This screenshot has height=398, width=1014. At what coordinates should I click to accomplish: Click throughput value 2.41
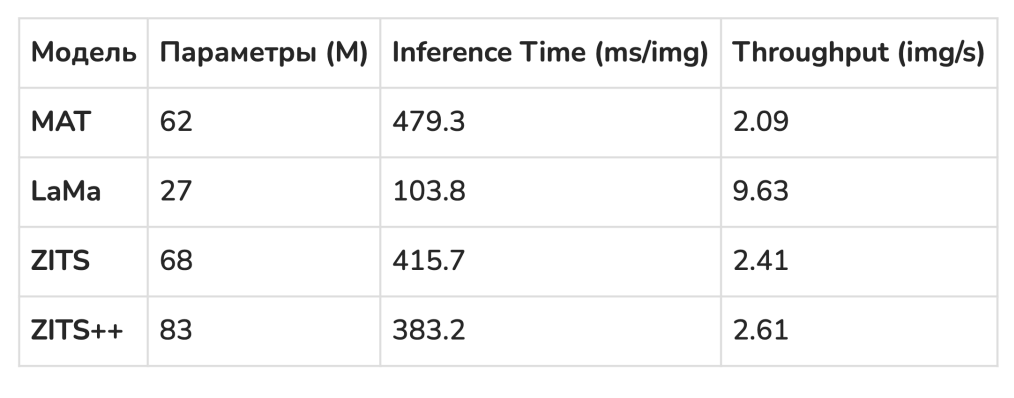coord(760,261)
